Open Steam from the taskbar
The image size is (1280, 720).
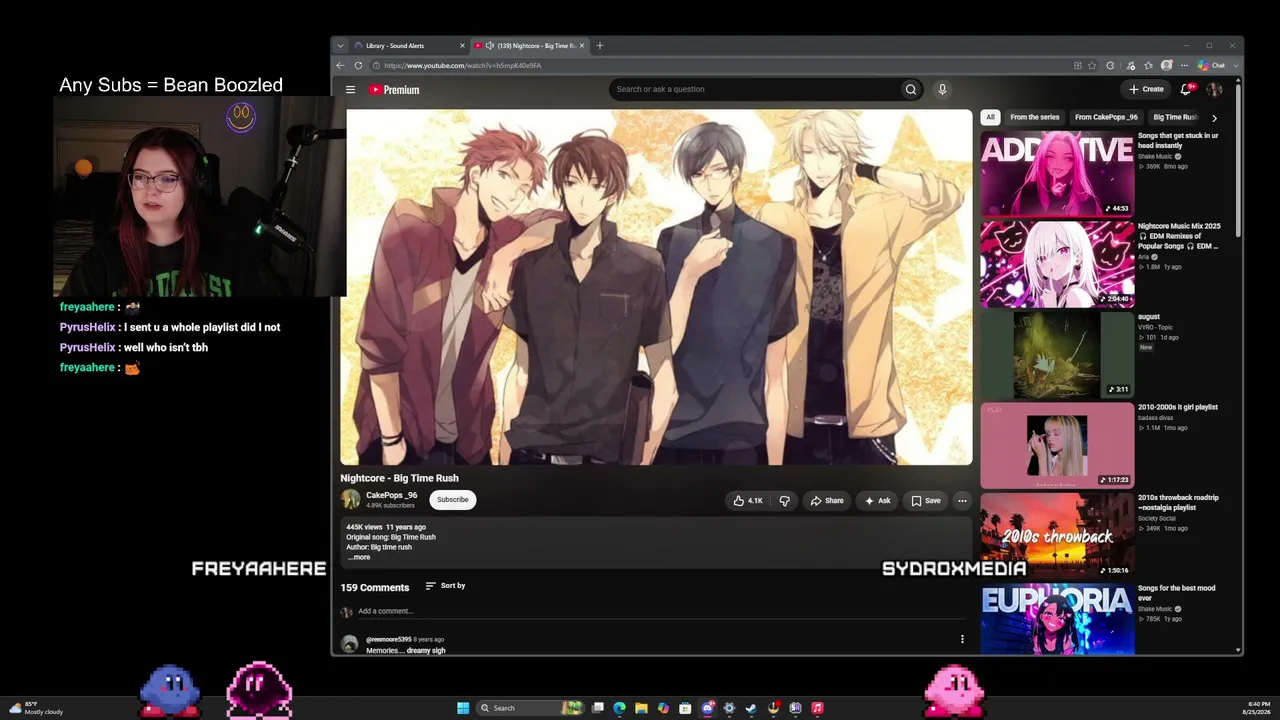[x=751, y=708]
